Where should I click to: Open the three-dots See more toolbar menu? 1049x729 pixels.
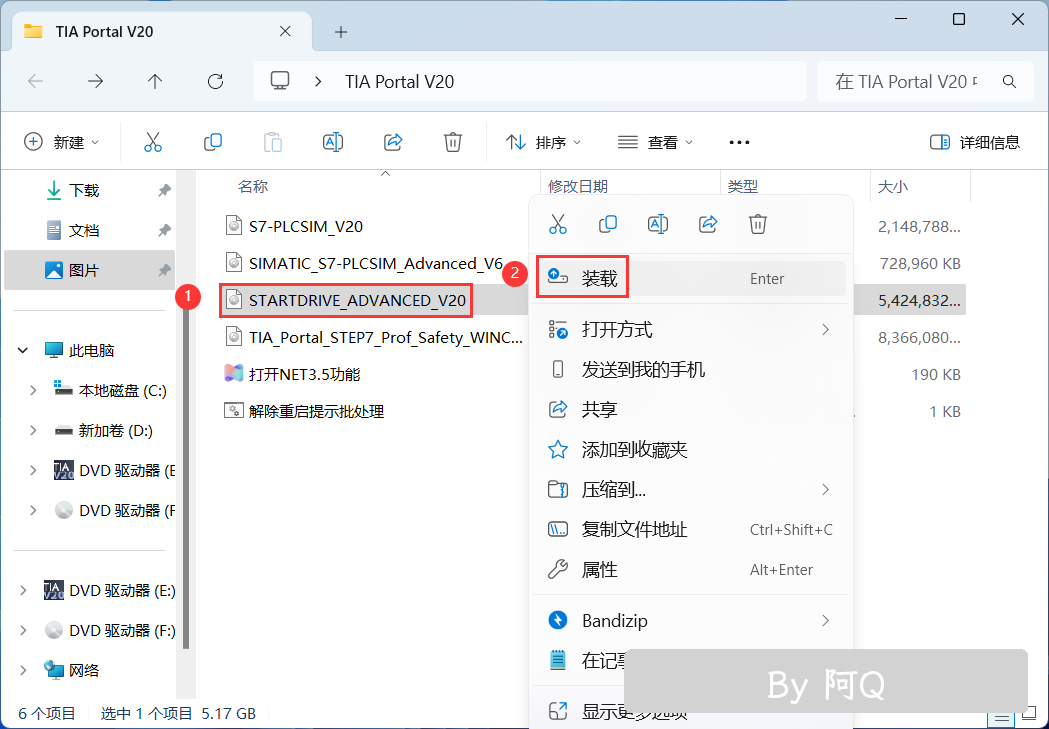(739, 142)
